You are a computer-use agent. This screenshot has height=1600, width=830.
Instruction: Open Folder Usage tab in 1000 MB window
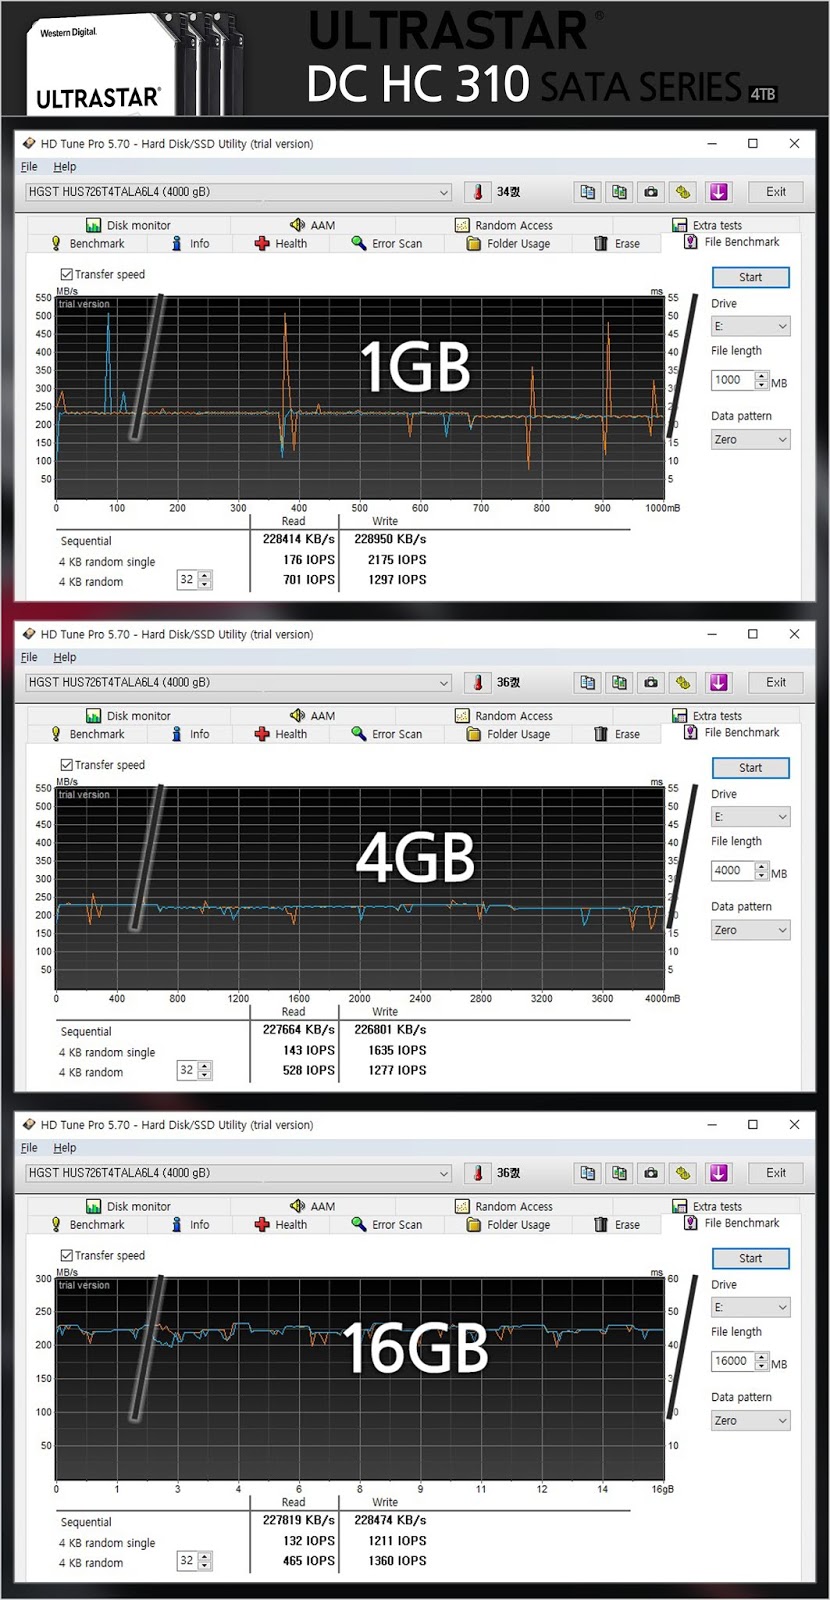[x=508, y=244]
